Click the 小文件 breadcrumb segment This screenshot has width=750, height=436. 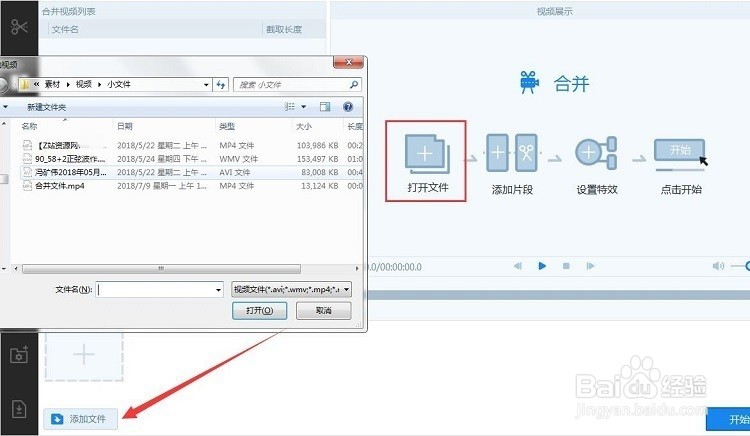click(x=119, y=85)
